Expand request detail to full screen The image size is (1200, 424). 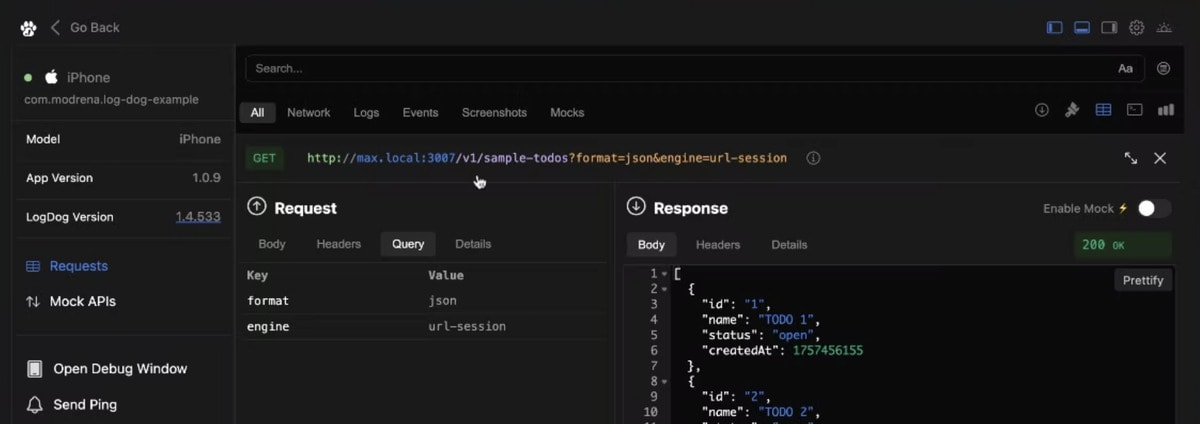click(x=1130, y=158)
